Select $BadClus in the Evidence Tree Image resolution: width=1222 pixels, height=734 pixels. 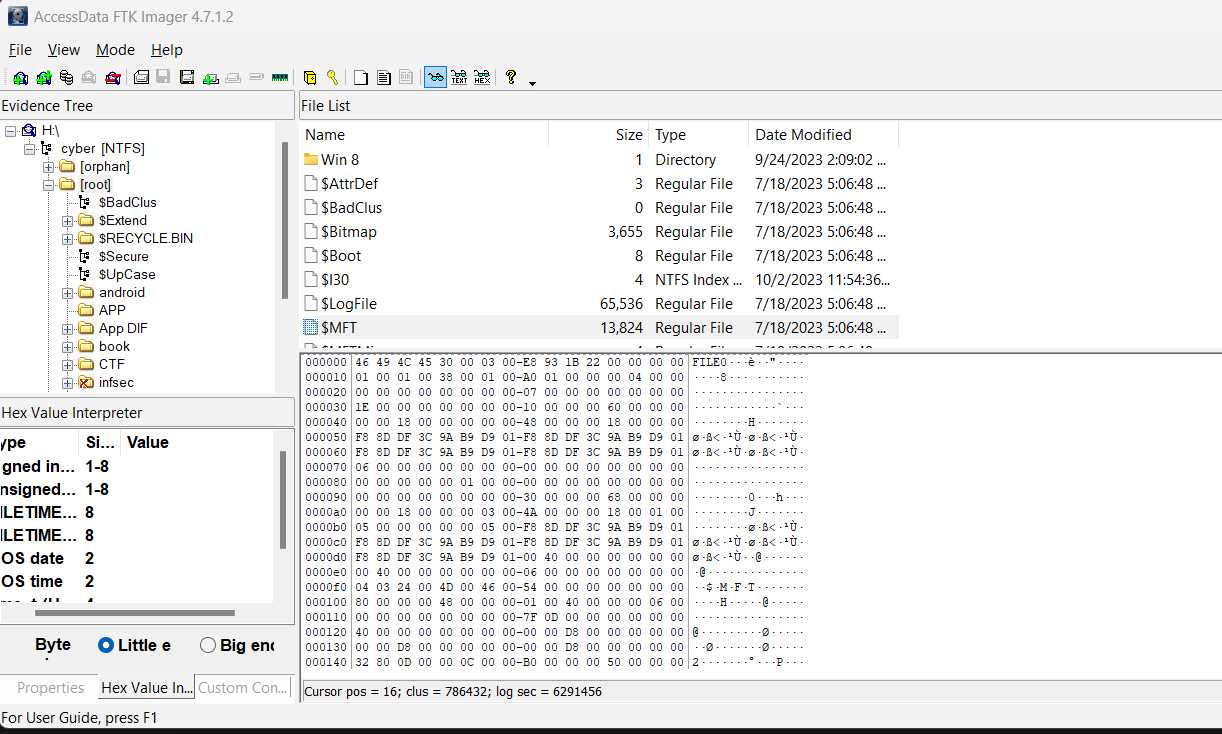128,202
